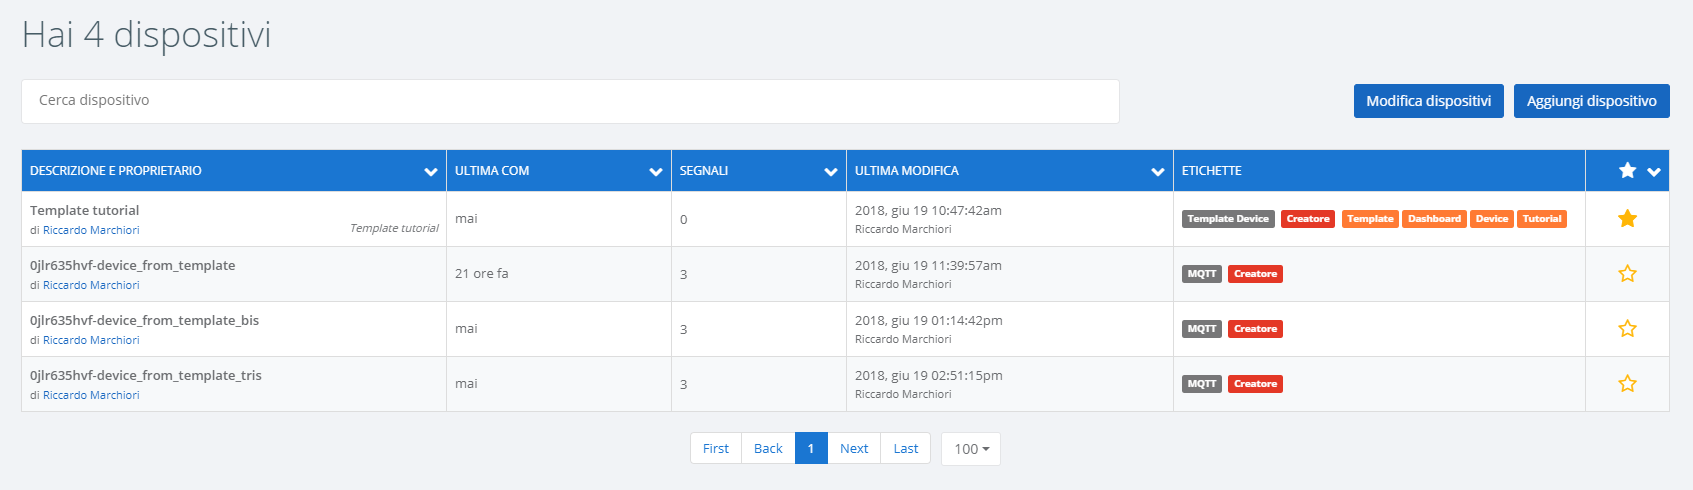This screenshot has width=1693, height=490.
Task: Click MQTT tag in device_from_template_bis row
Action: 1202,329
